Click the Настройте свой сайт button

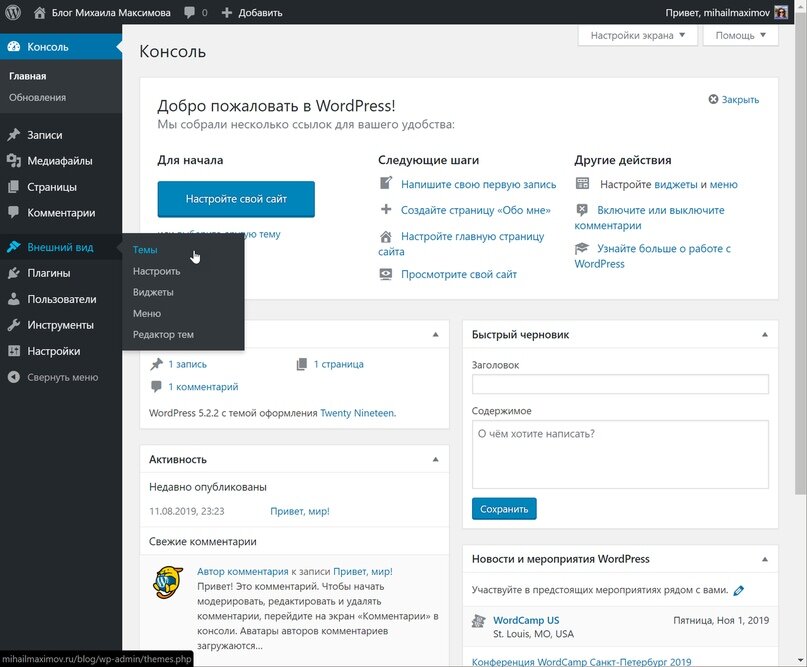236,199
